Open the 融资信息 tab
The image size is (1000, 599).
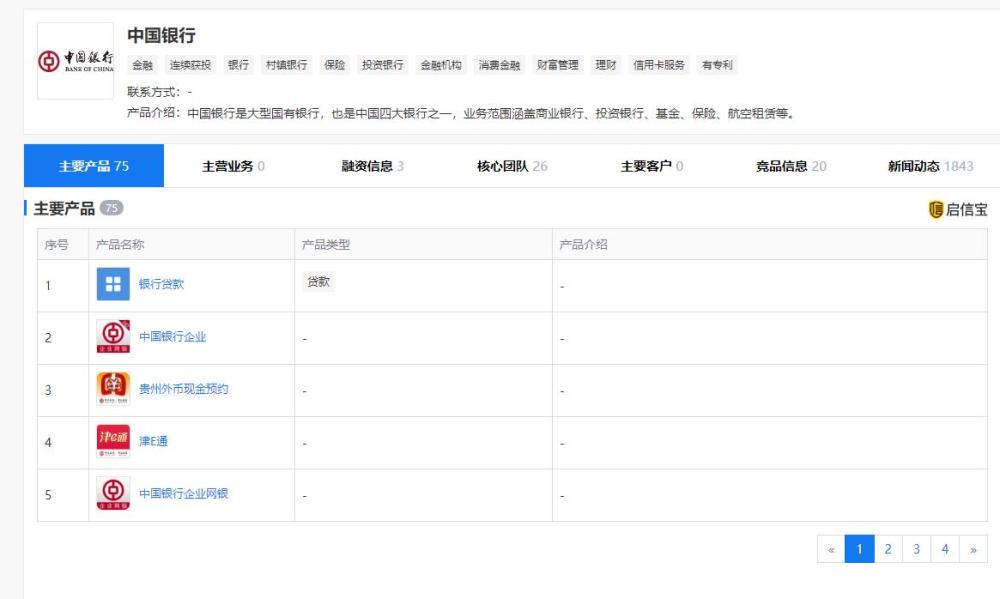[373, 166]
